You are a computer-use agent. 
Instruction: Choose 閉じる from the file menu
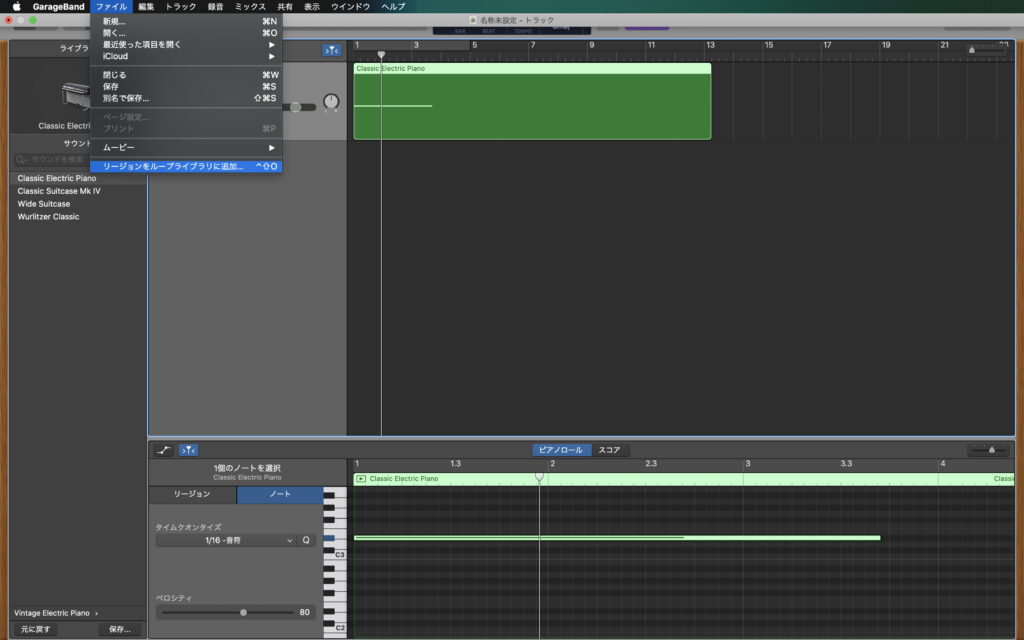[186, 74]
